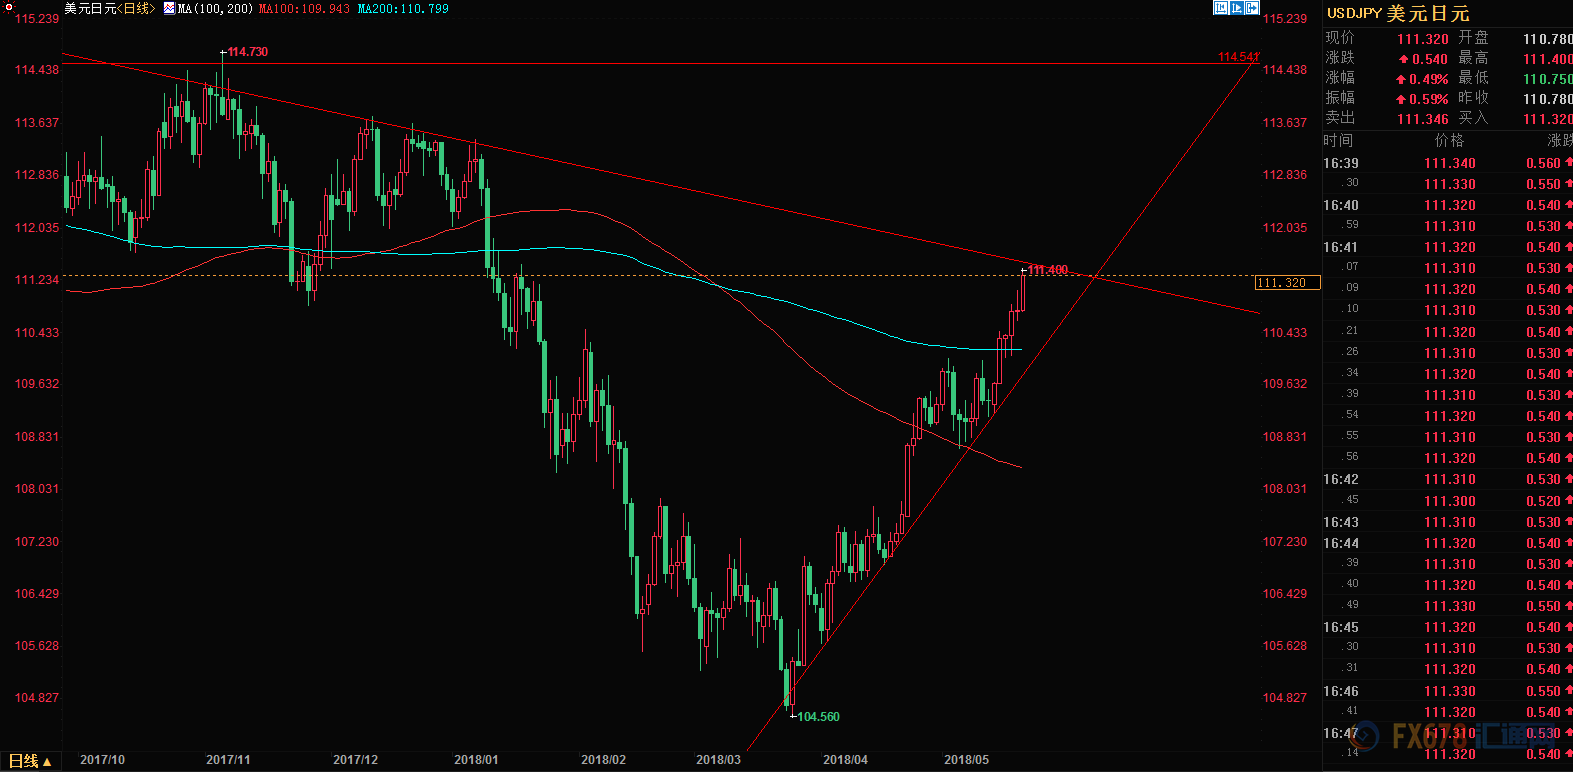Click the 时间 column header in tick list
The image size is (1573, 772).
[1338, 141]
